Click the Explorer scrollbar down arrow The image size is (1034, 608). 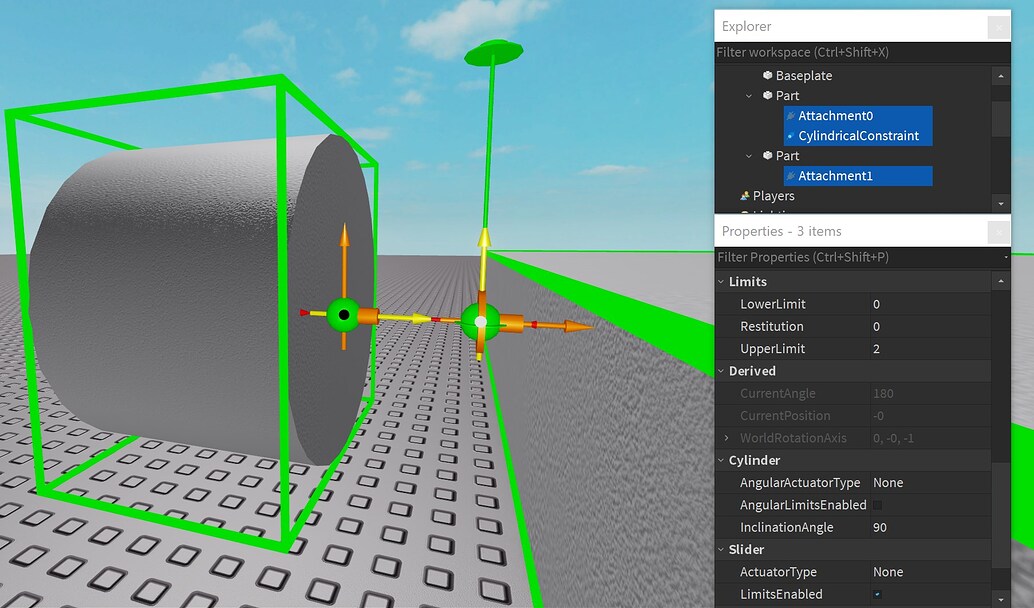[1001, 204]
